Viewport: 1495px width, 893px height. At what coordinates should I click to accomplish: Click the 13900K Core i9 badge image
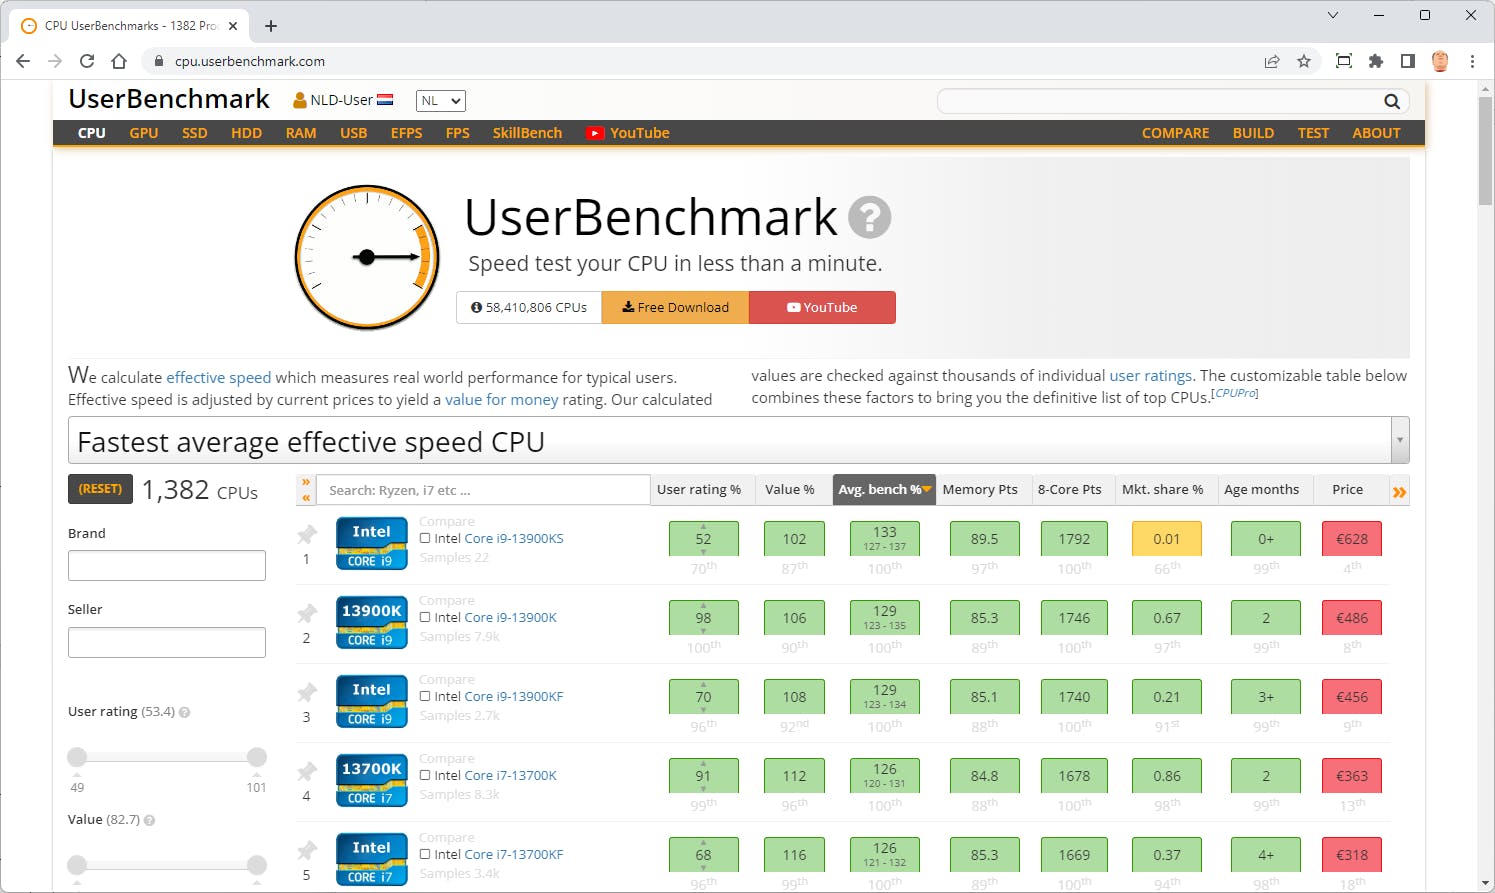[372, 622]
